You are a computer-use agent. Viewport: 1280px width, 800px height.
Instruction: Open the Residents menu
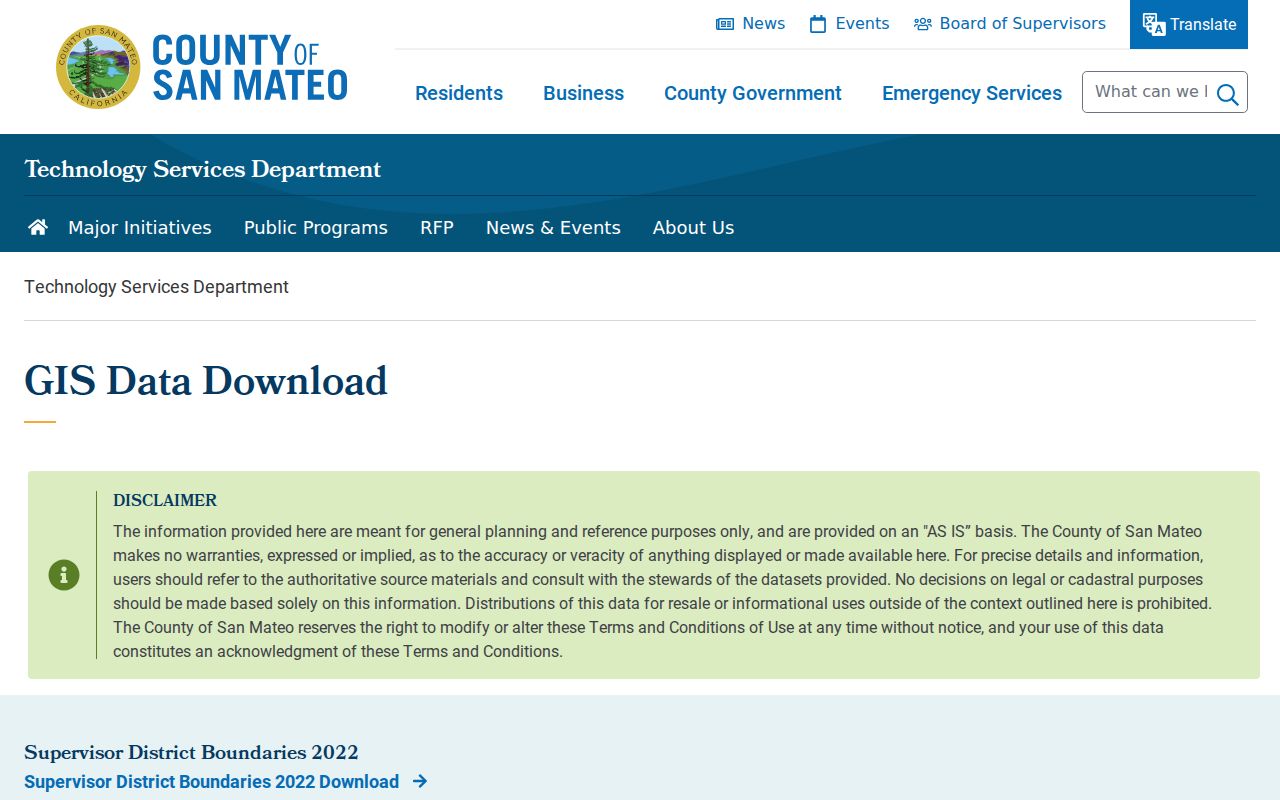[459, 93]
